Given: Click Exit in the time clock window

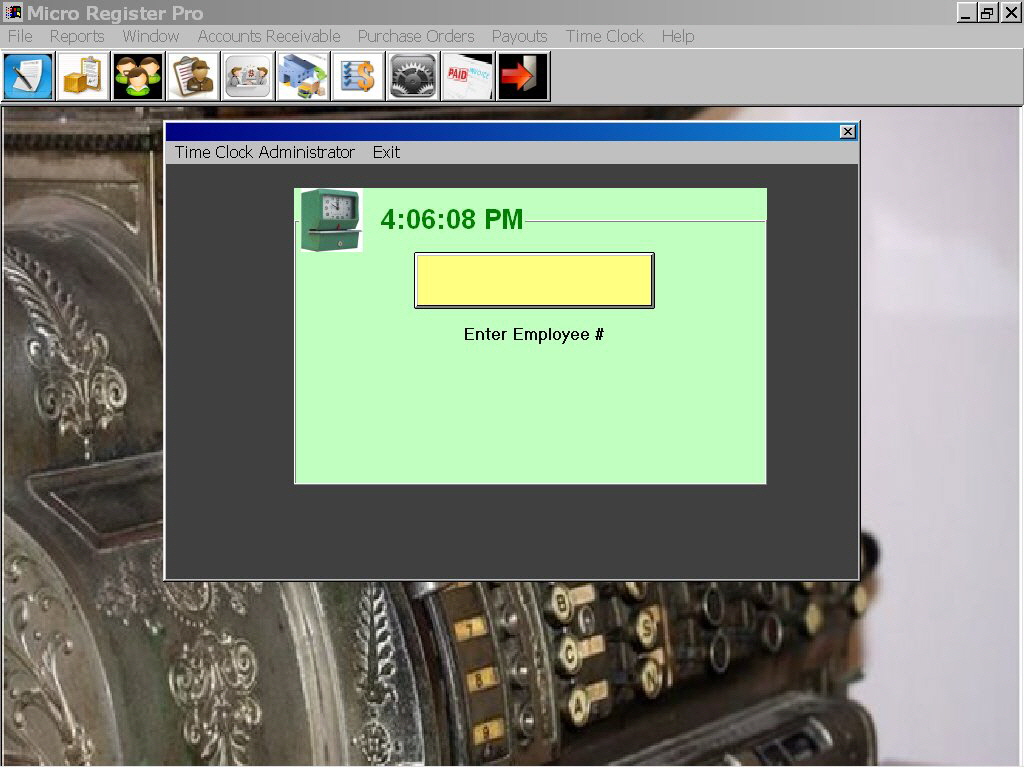Looking at the screenshot, I should (x=387, y=152).
